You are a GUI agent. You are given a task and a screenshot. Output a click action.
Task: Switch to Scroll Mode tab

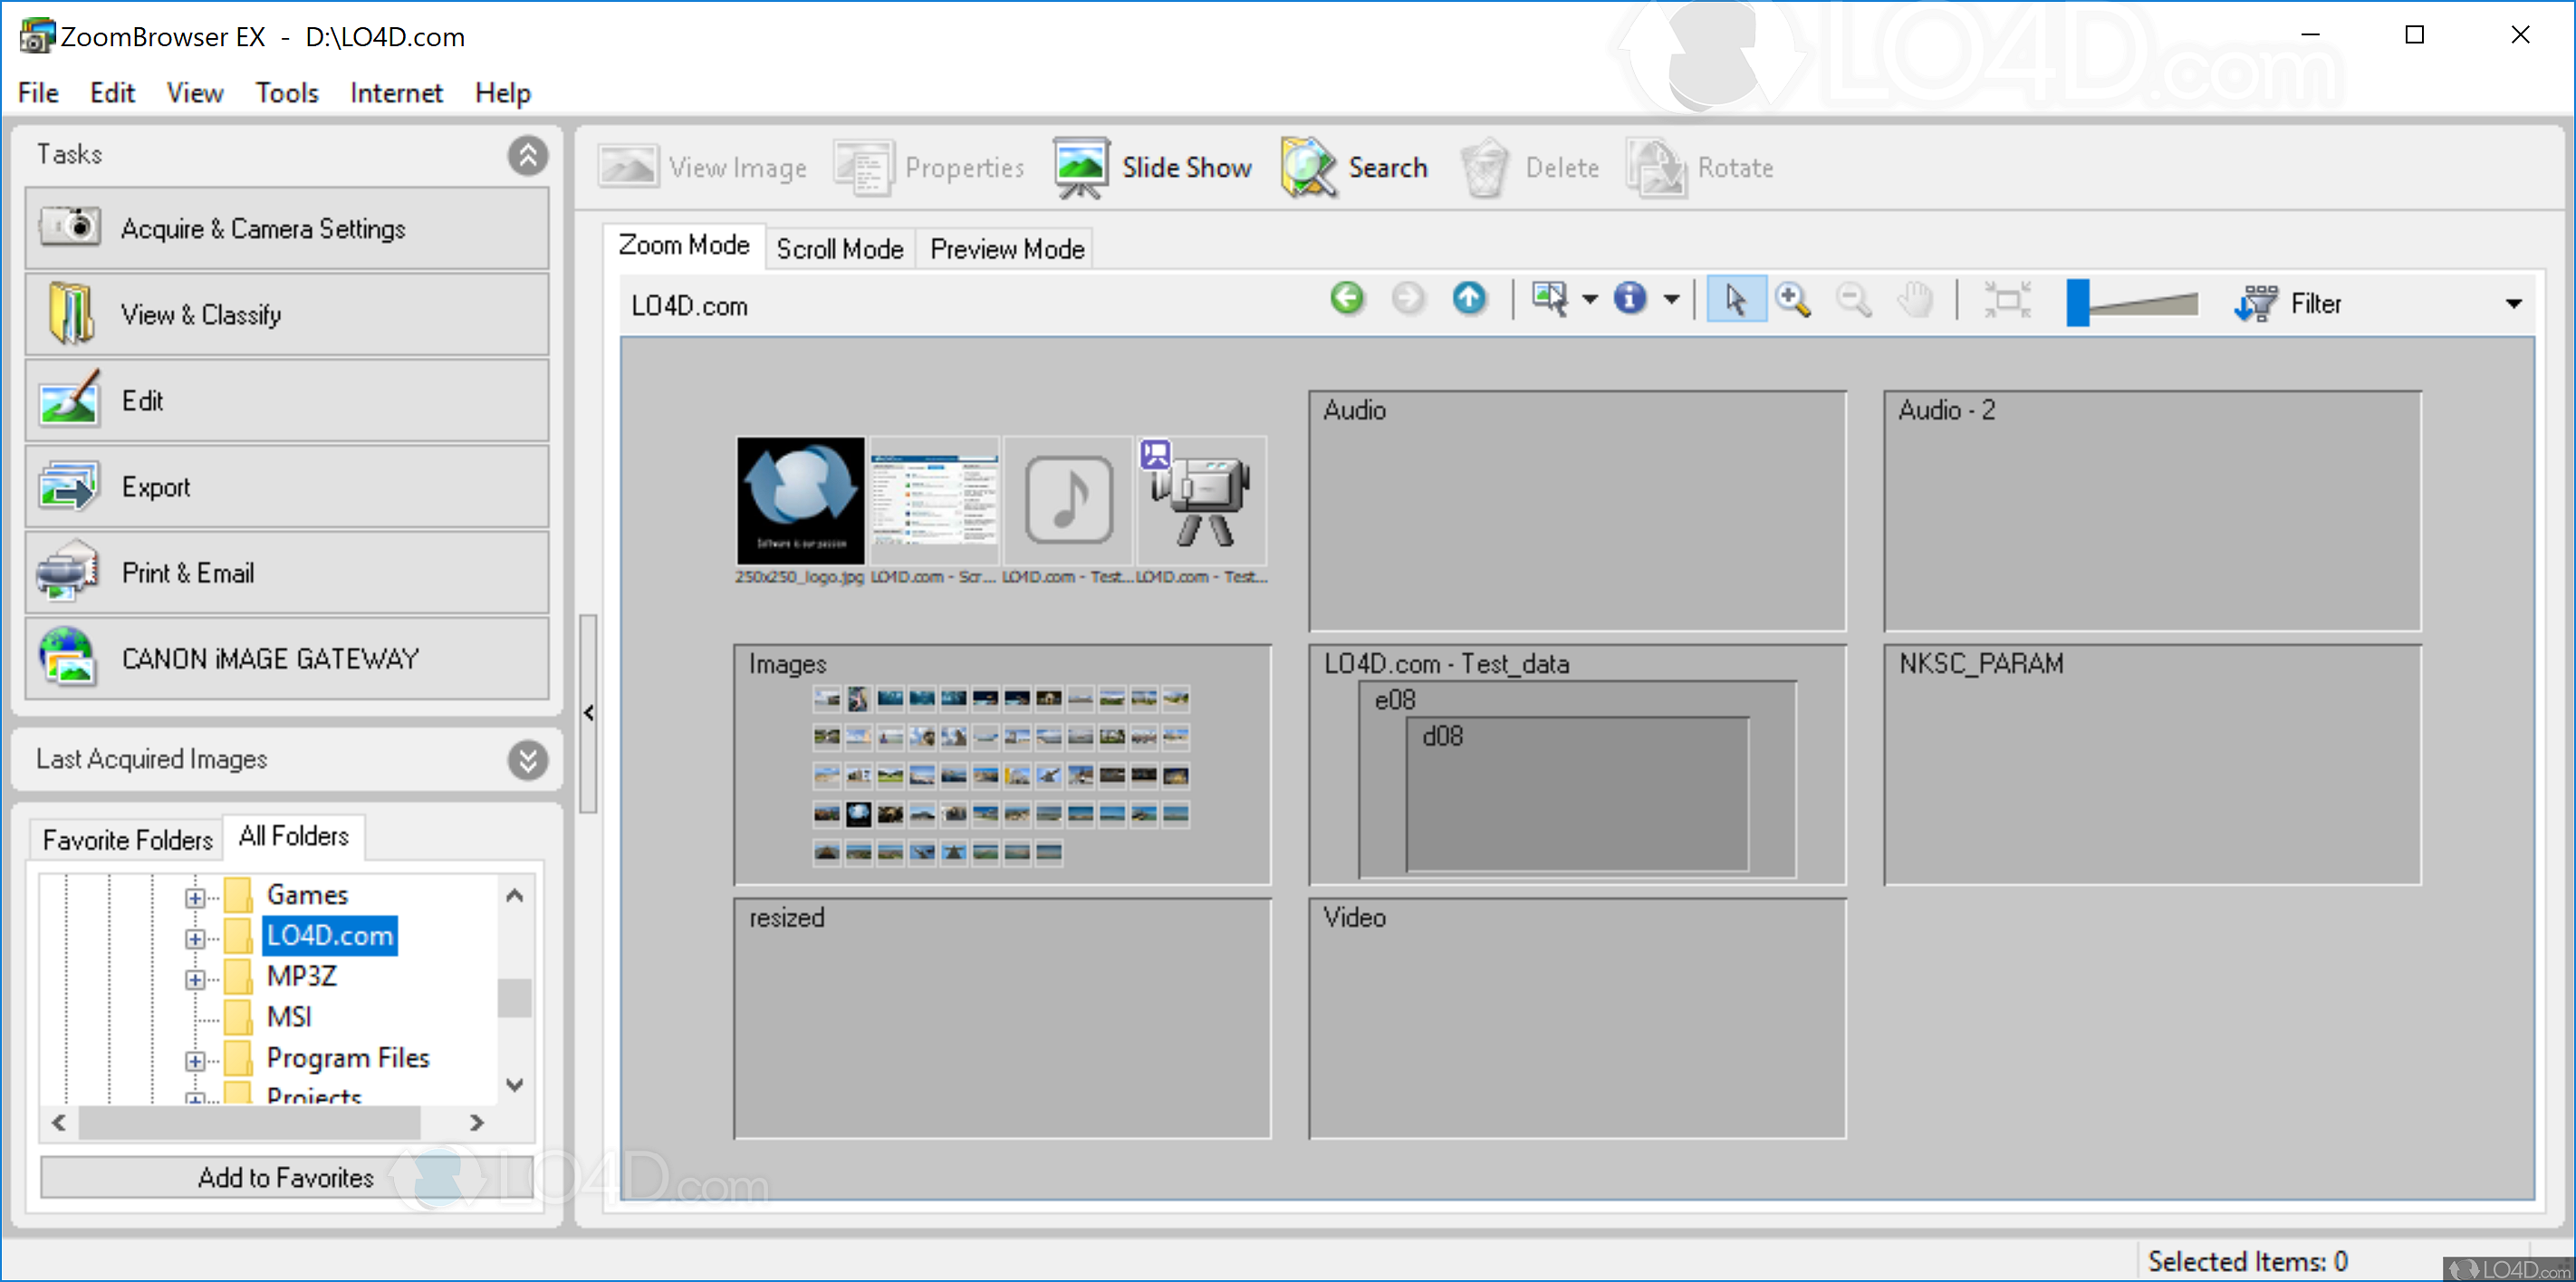pos(839,249)
